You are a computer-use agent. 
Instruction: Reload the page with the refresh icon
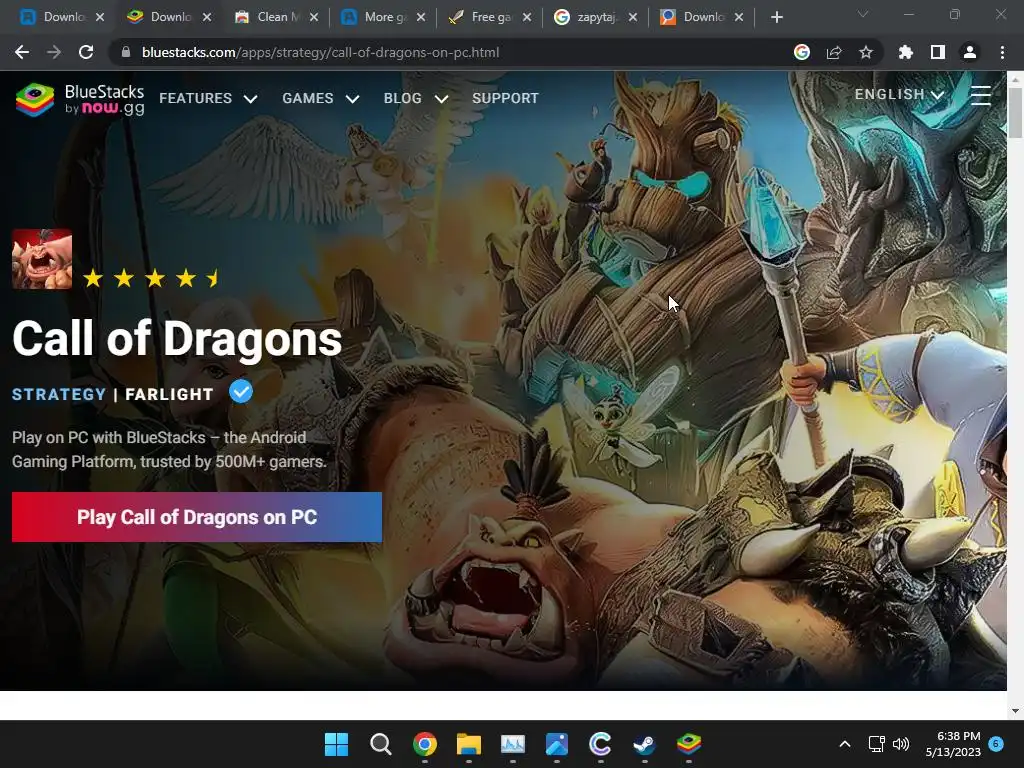tap(86, 52)
